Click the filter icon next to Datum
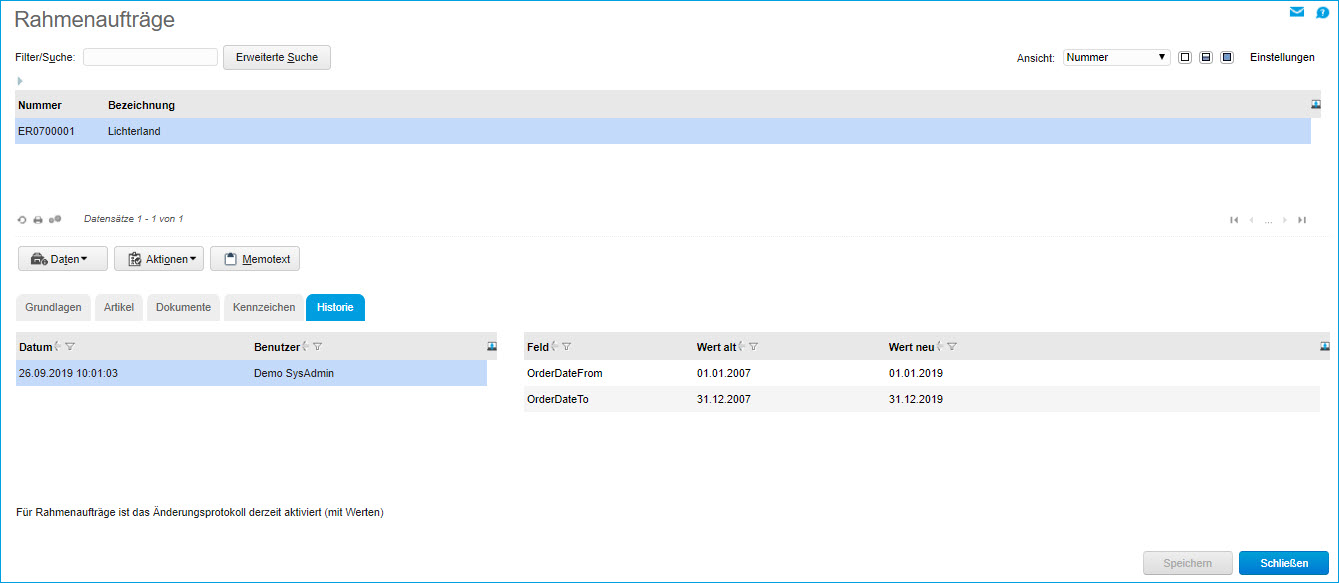This screenshot has width=1339, height=583. (70, 347)
